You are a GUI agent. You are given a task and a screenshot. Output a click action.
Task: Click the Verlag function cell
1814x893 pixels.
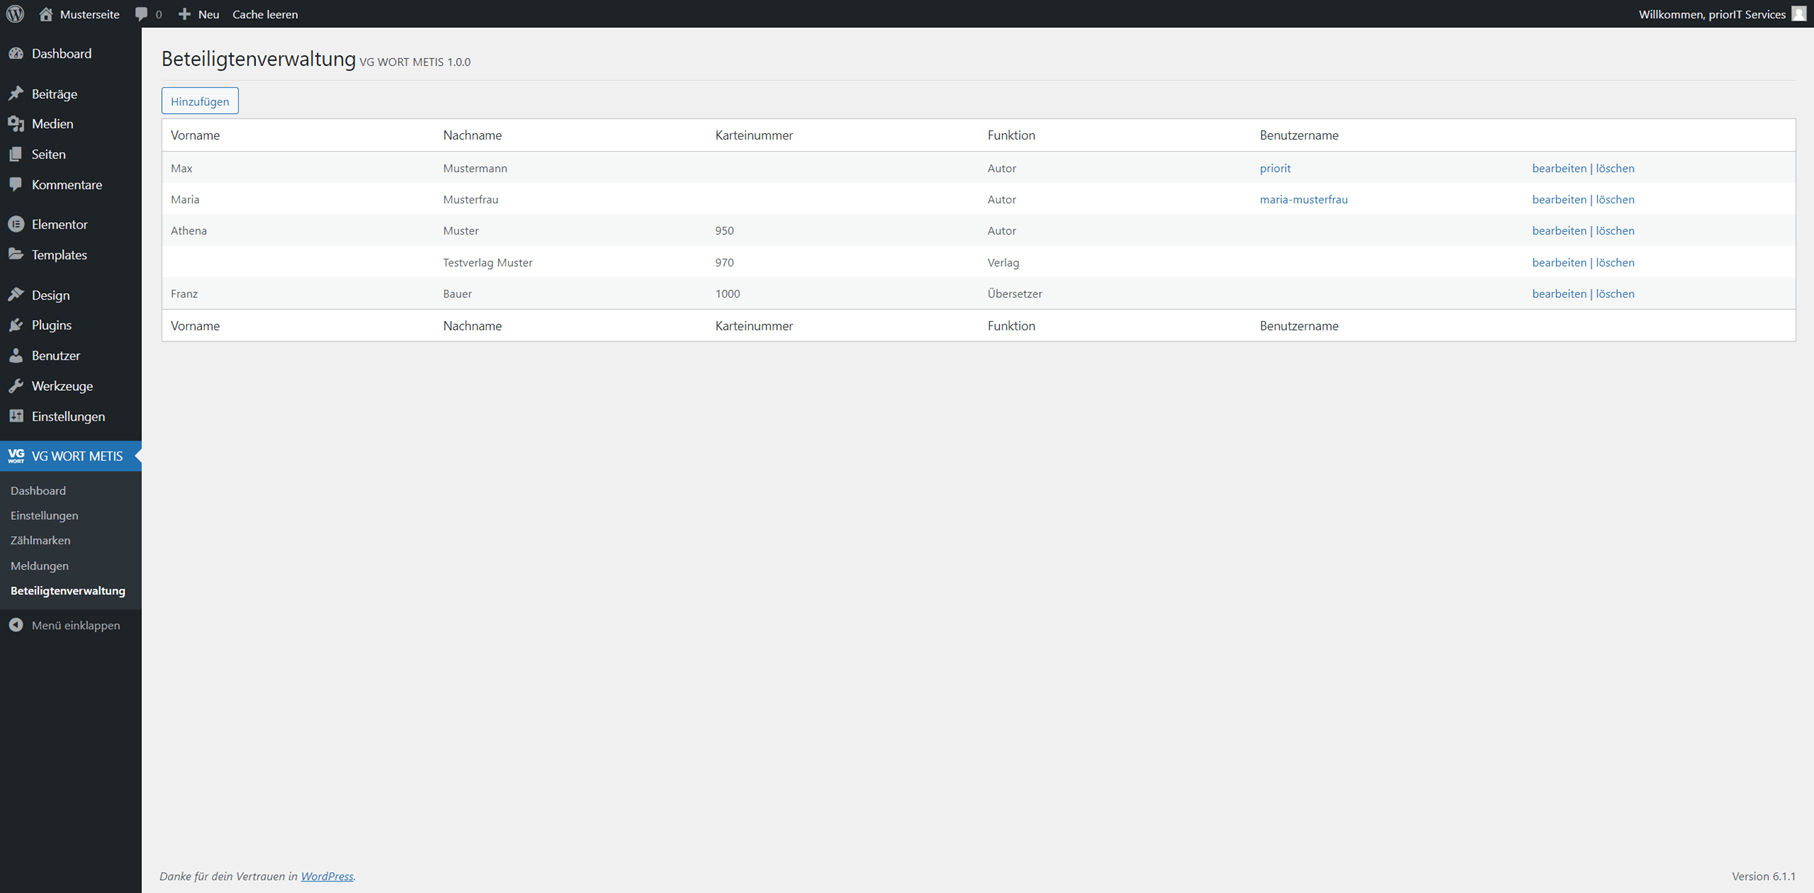[x=1003, y=263]
